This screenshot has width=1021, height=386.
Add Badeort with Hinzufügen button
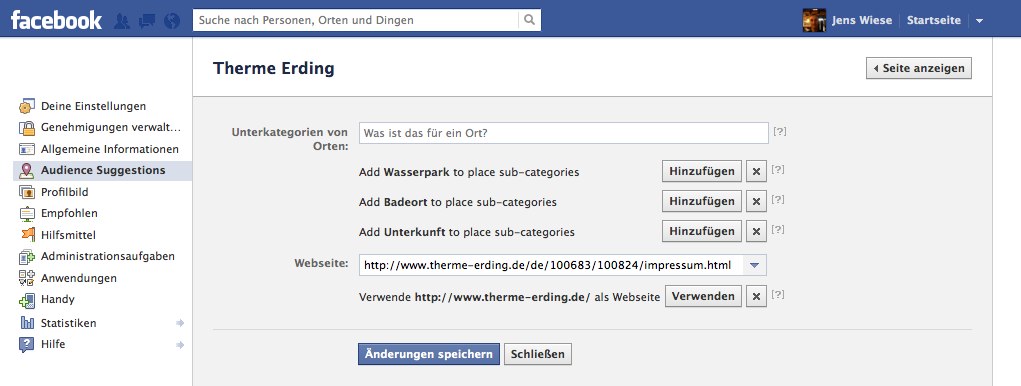tap(702, 201)
